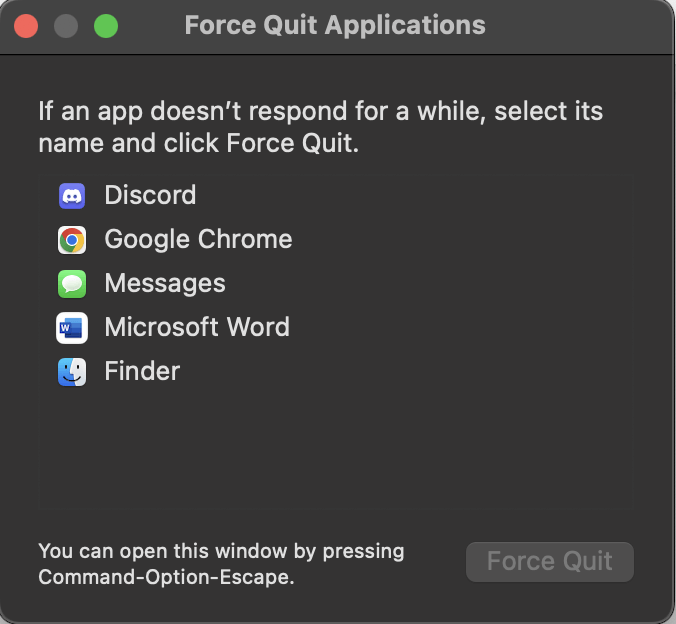Click the Microsoft Word icon

(x=72, y=328)
